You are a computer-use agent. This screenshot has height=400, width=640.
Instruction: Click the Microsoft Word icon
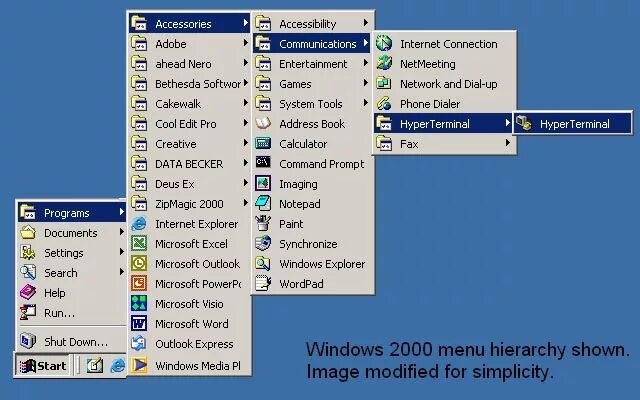pyautogui.click(x=139, y=324)
